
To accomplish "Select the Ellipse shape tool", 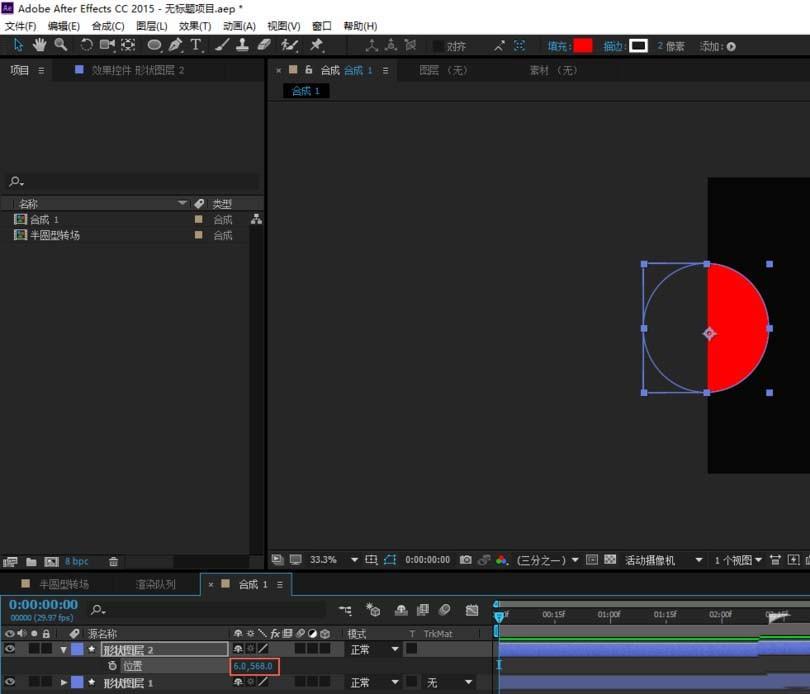I will coord(154,45).
